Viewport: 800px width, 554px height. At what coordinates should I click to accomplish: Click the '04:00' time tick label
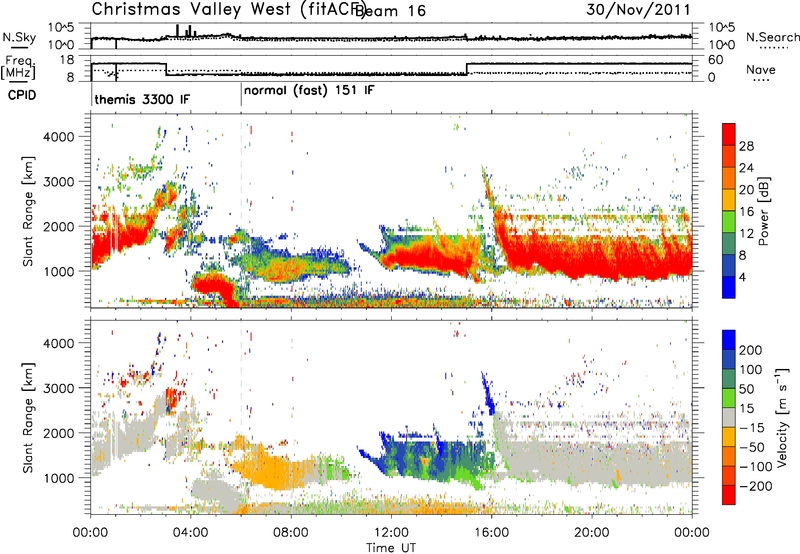(x=191, y=533)
